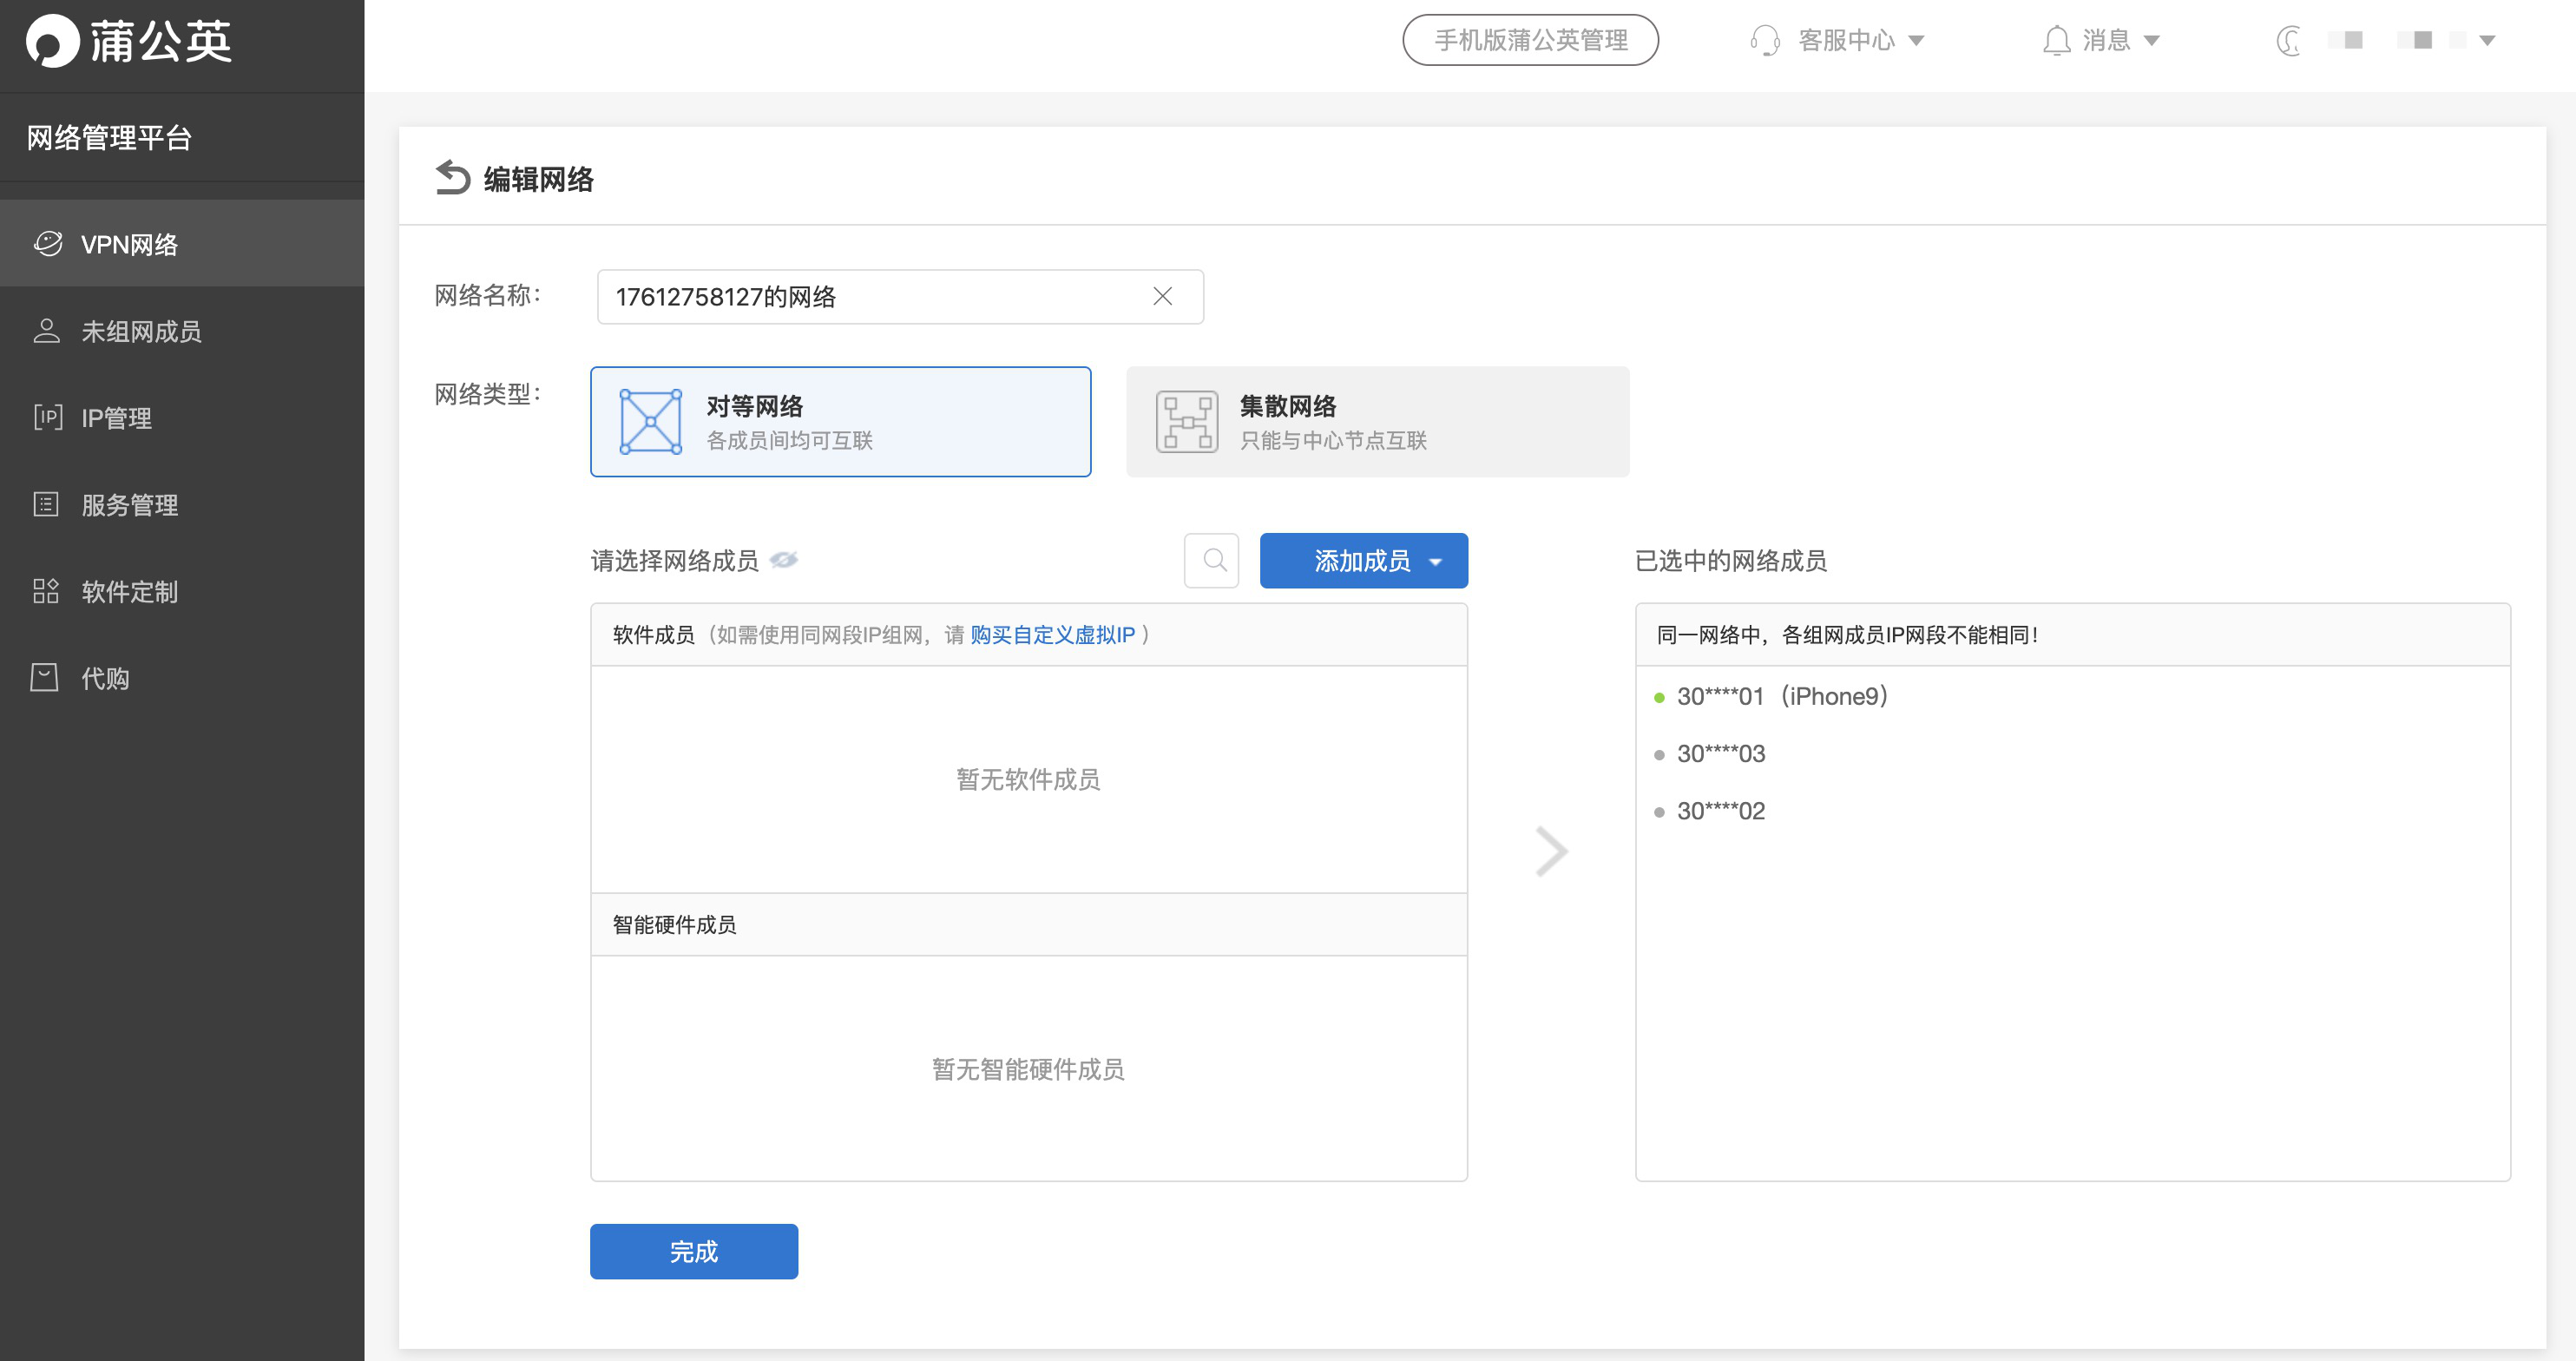This screenshot has width=2576, height=1361.
Task: Open 服务管理 in the sidebar
Action: pos(182,505)
